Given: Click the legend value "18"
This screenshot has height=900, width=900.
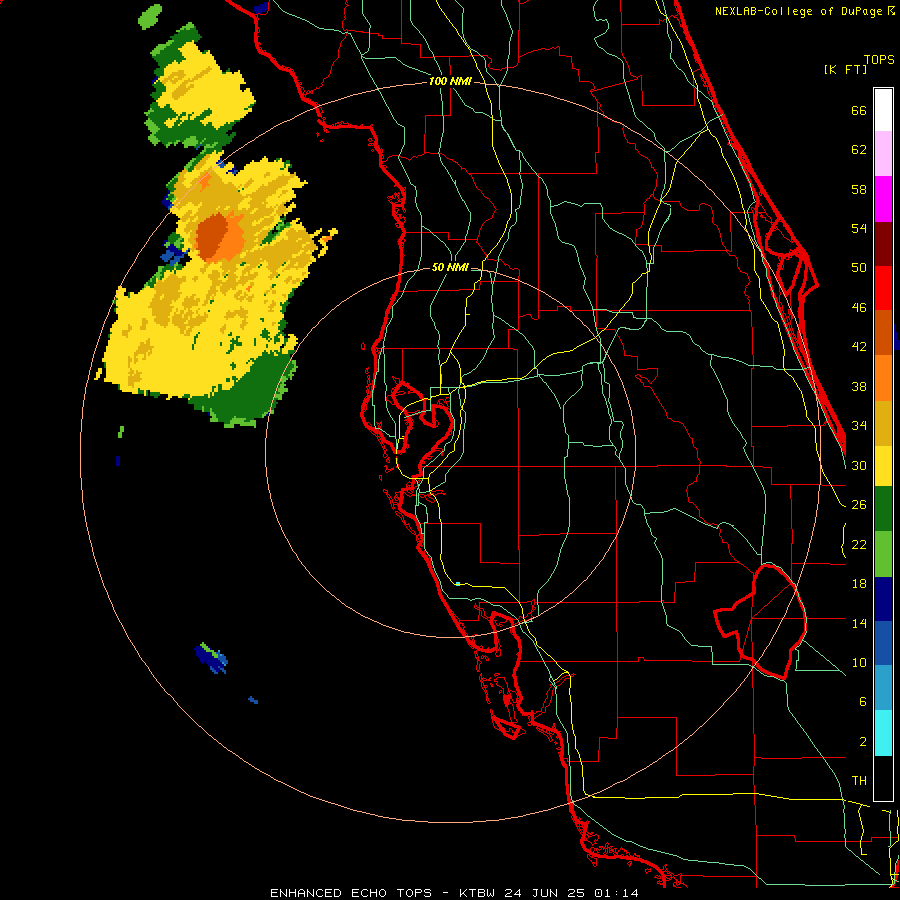Looking at the screenshot, I should 859,584.
